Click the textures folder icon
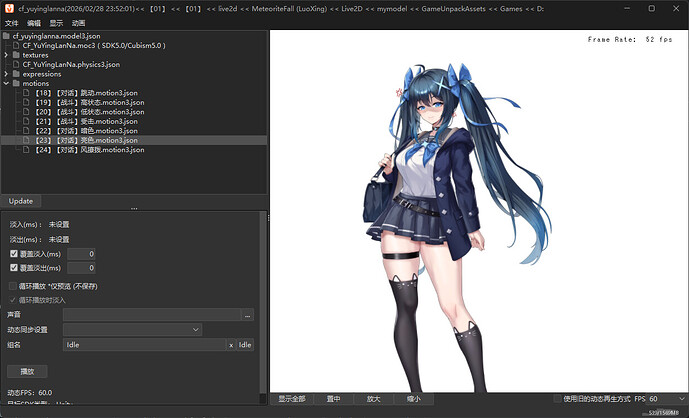This screenshot has width=689, height=418. [x=15, y=55]
